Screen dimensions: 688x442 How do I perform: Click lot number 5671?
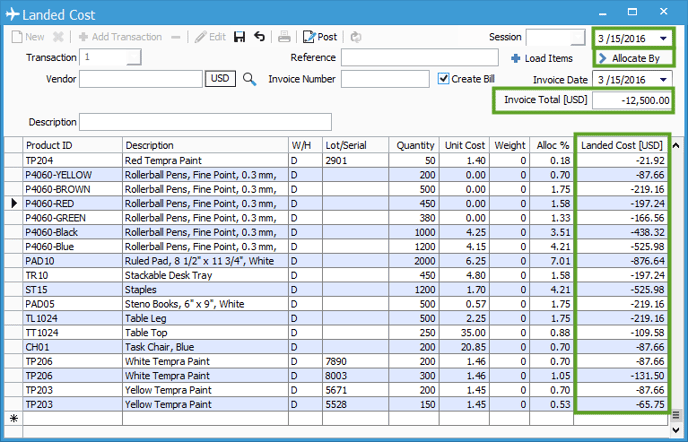coord(355,390)
